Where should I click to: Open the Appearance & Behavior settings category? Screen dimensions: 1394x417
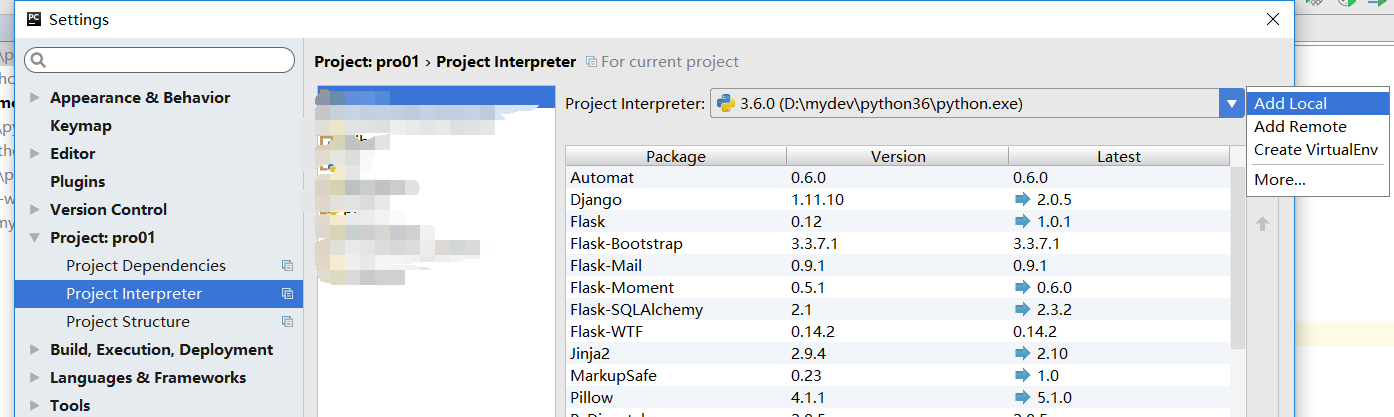point(140,98)
